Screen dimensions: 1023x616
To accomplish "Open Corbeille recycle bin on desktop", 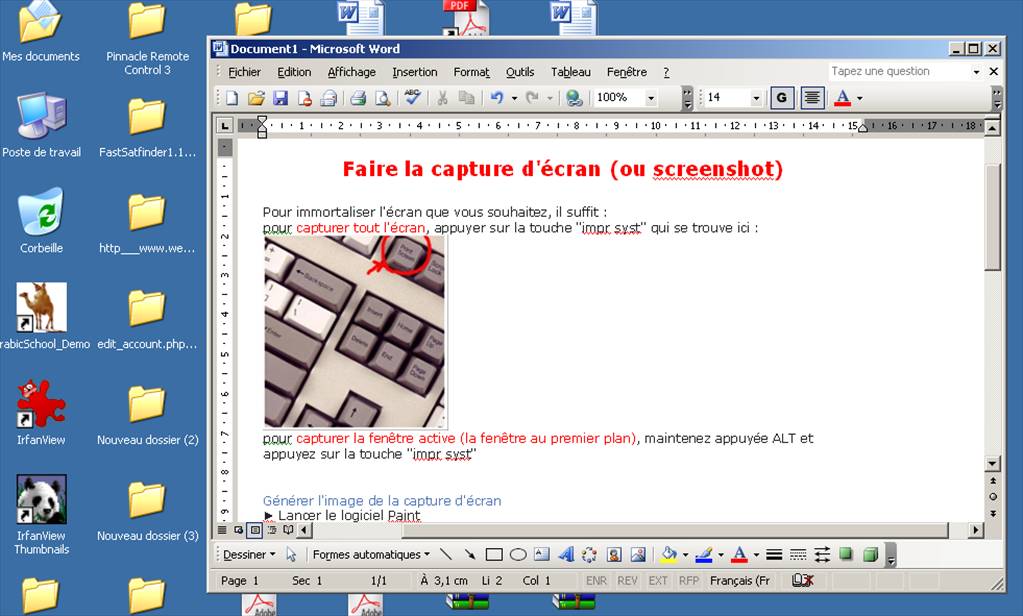I will [41, 221].
